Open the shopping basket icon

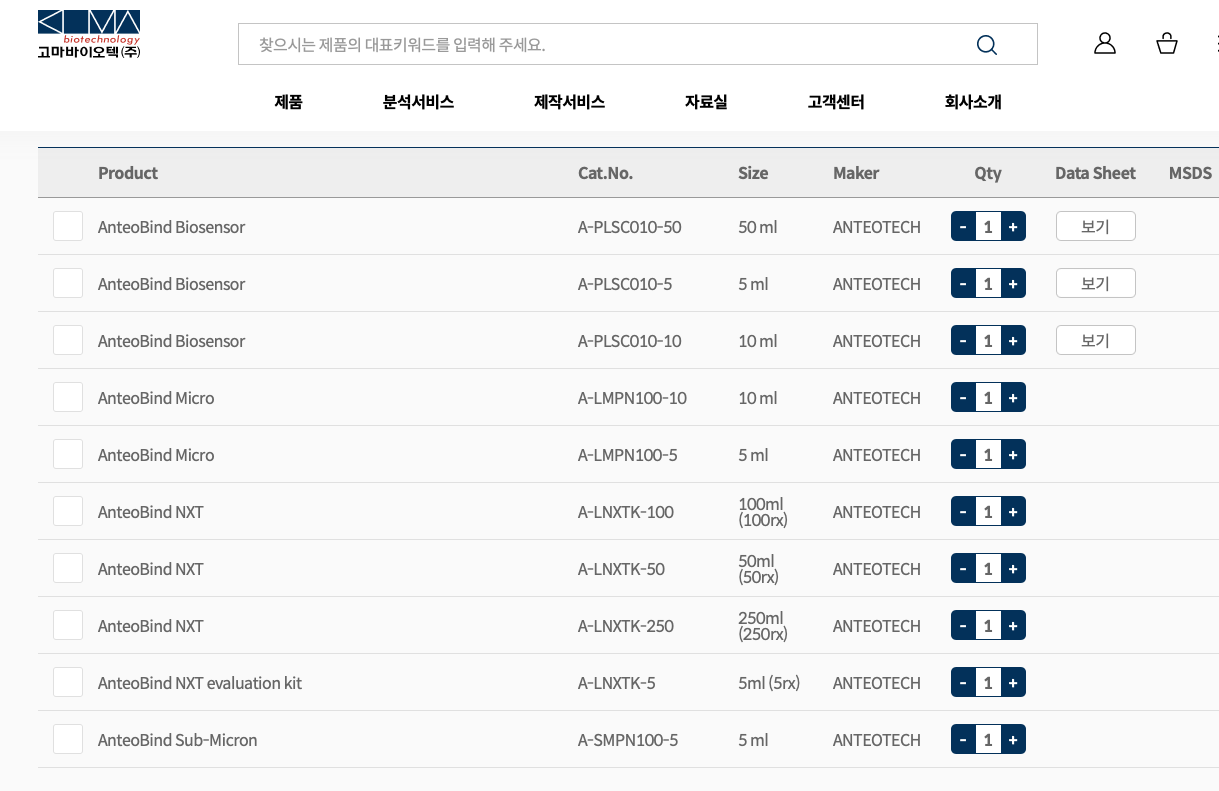click(1166, 43)
